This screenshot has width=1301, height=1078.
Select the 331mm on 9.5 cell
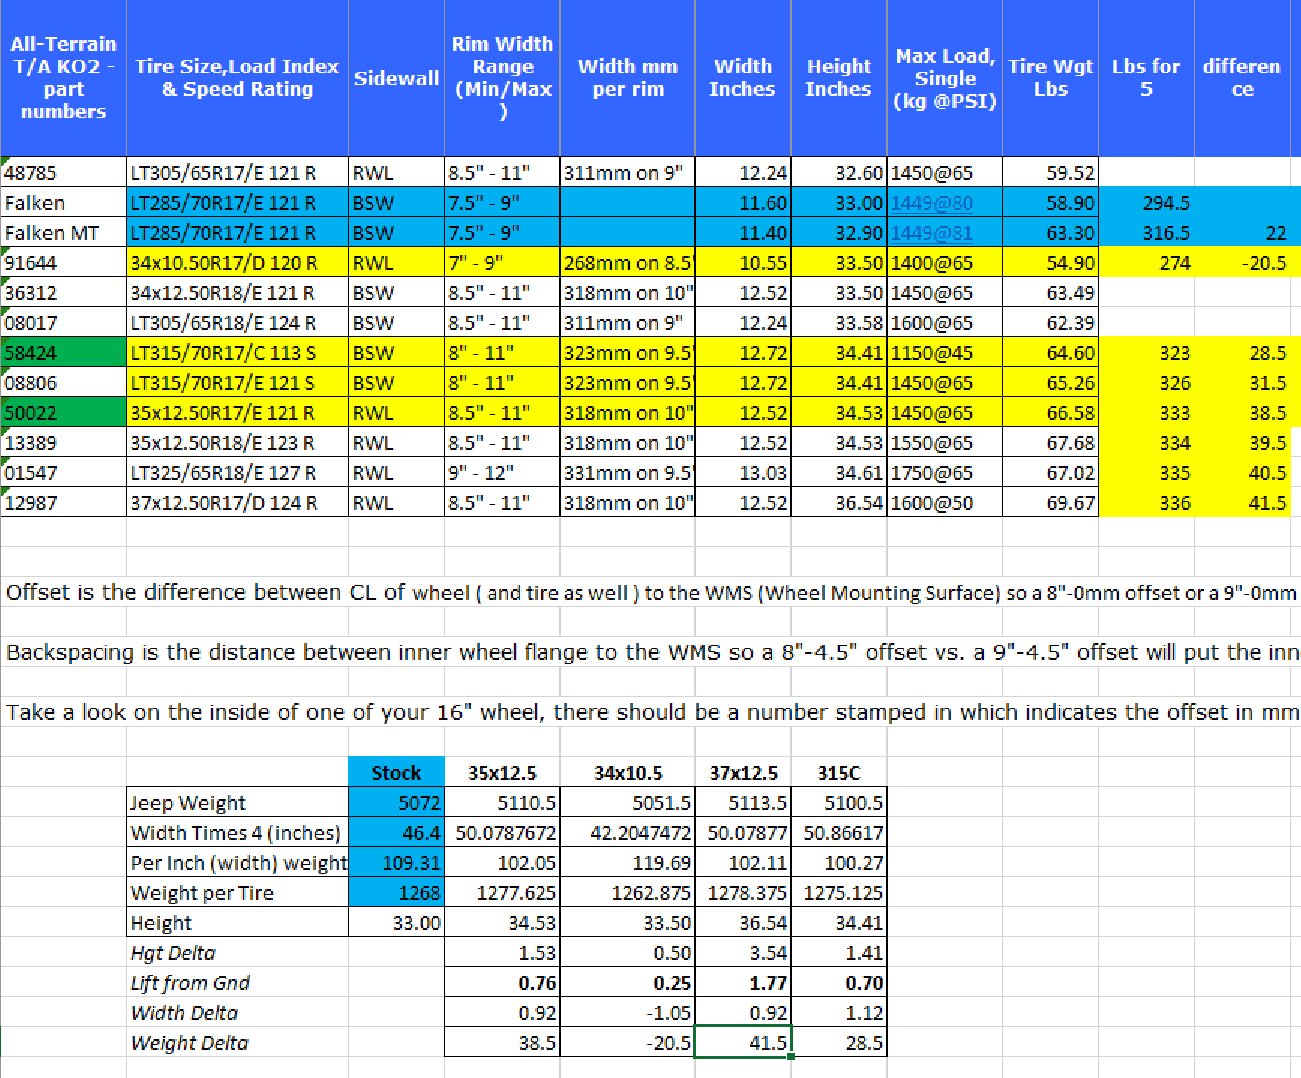(x=628, y=473)
